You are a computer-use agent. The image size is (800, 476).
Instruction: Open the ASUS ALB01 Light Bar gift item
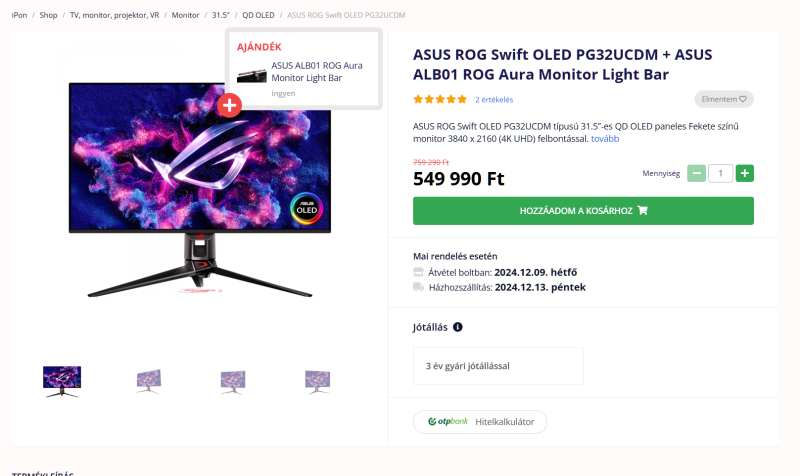pos(316,71)
